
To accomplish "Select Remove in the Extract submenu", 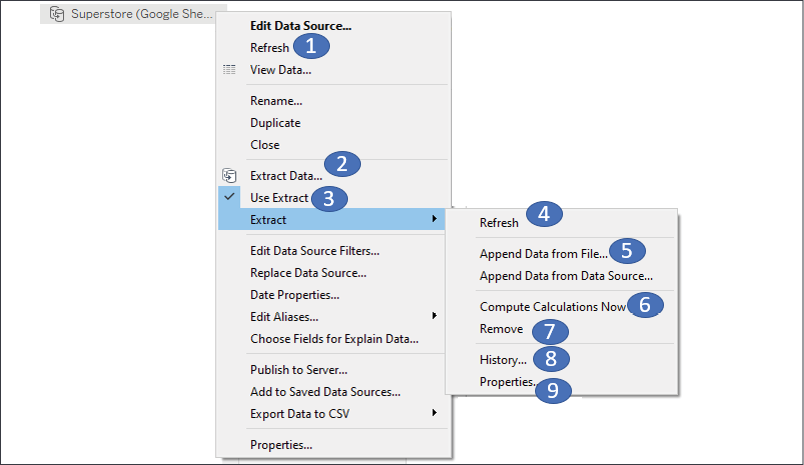I will 501,328.
